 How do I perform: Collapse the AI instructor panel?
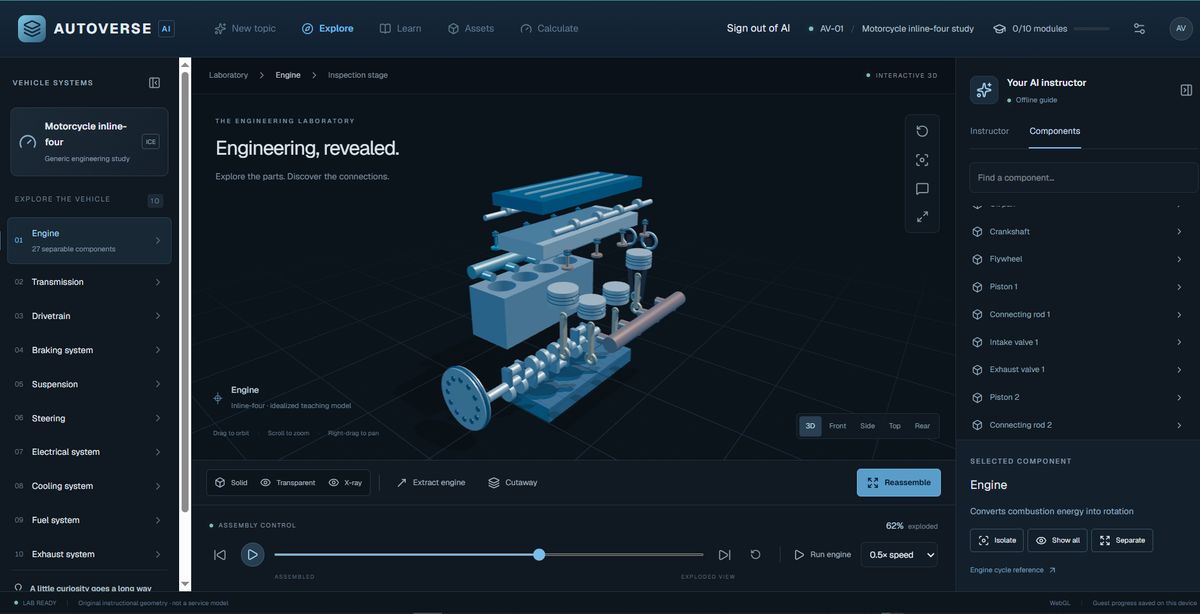(1186, 90)
